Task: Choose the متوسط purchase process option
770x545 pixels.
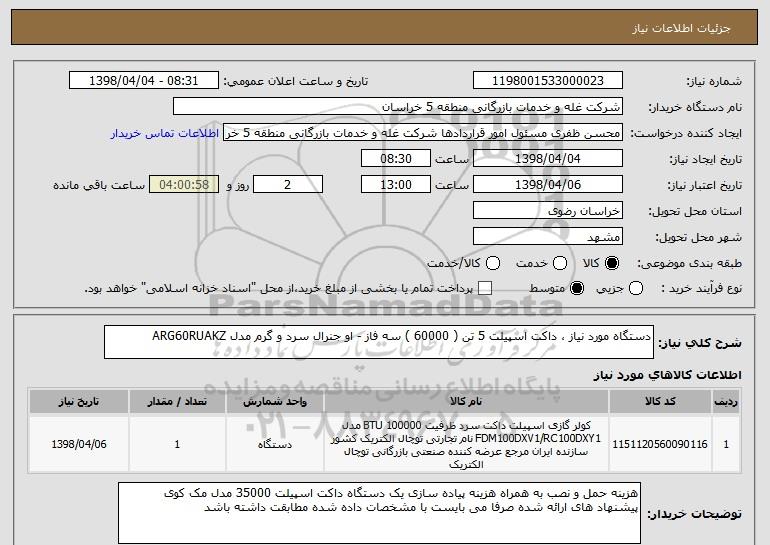Action: point(577,289)
